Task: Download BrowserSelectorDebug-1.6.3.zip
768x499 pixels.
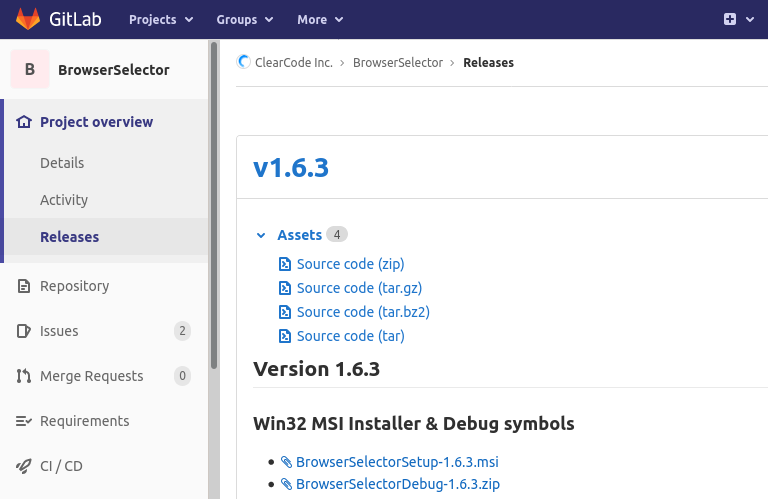Action: click(398, 484)
